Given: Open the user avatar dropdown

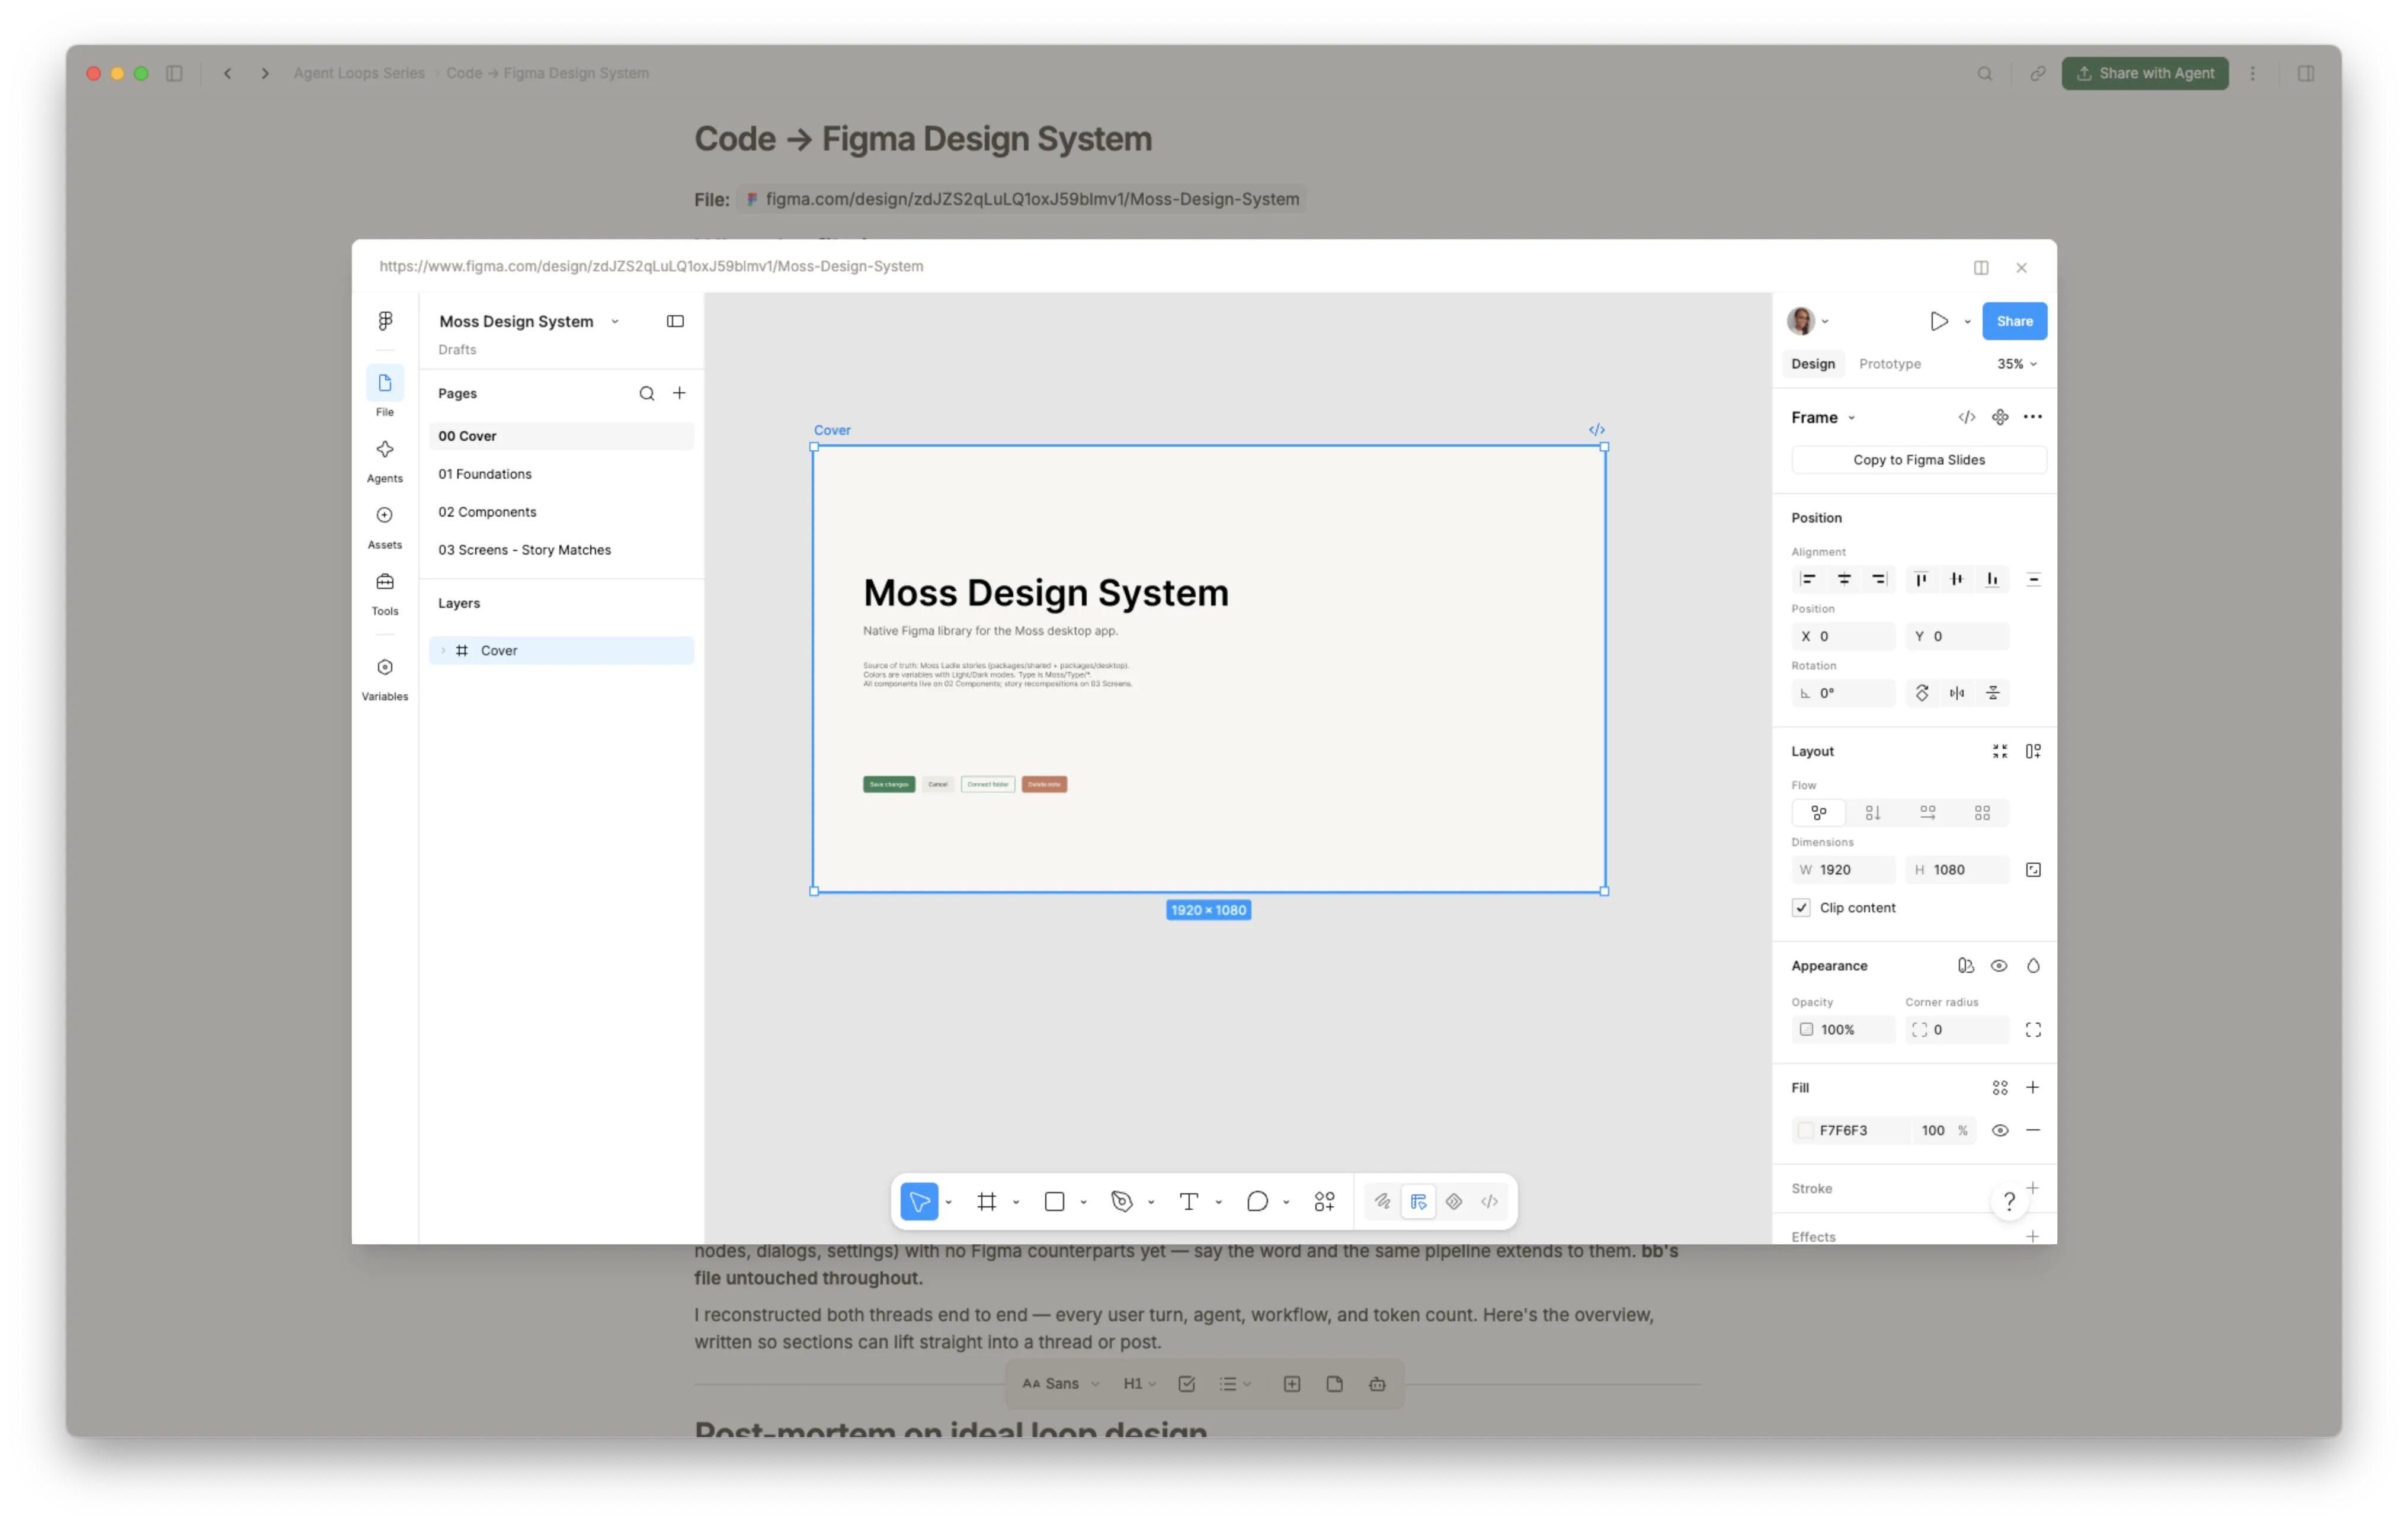Looking at the screenshot, I should (x=1808, y=321).
